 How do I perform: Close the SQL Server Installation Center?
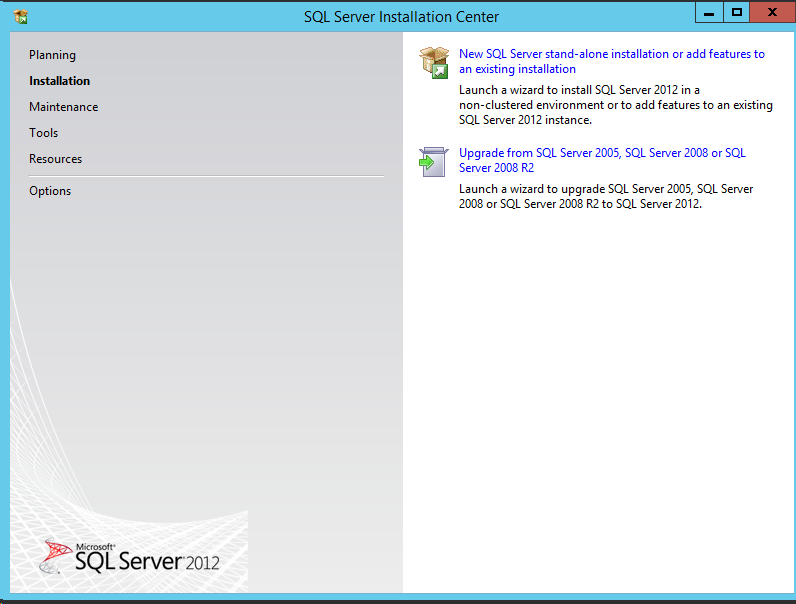click(x=773, y=12)
